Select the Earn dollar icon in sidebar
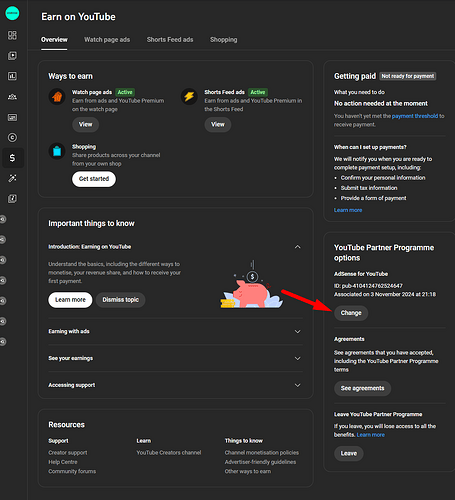The height and width of the screenshot is (500, 455). coord(12,158)
